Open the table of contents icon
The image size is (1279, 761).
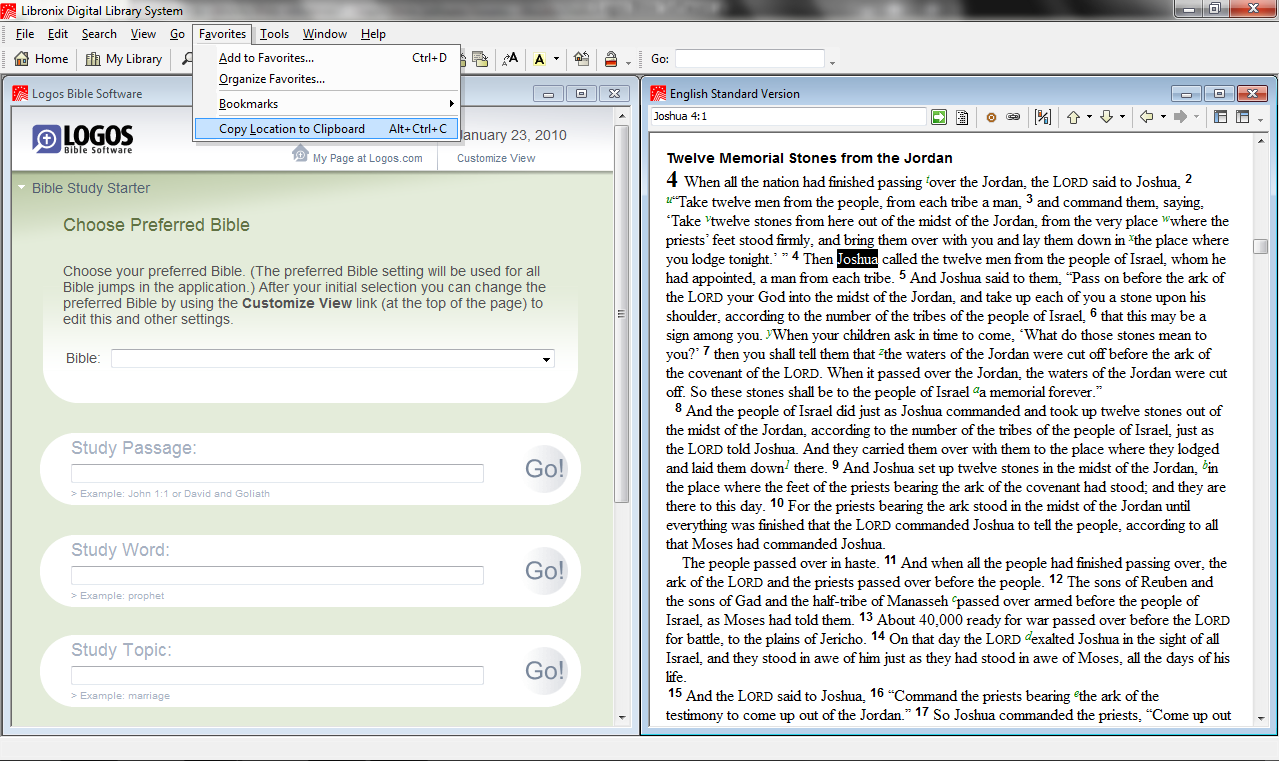962,117
